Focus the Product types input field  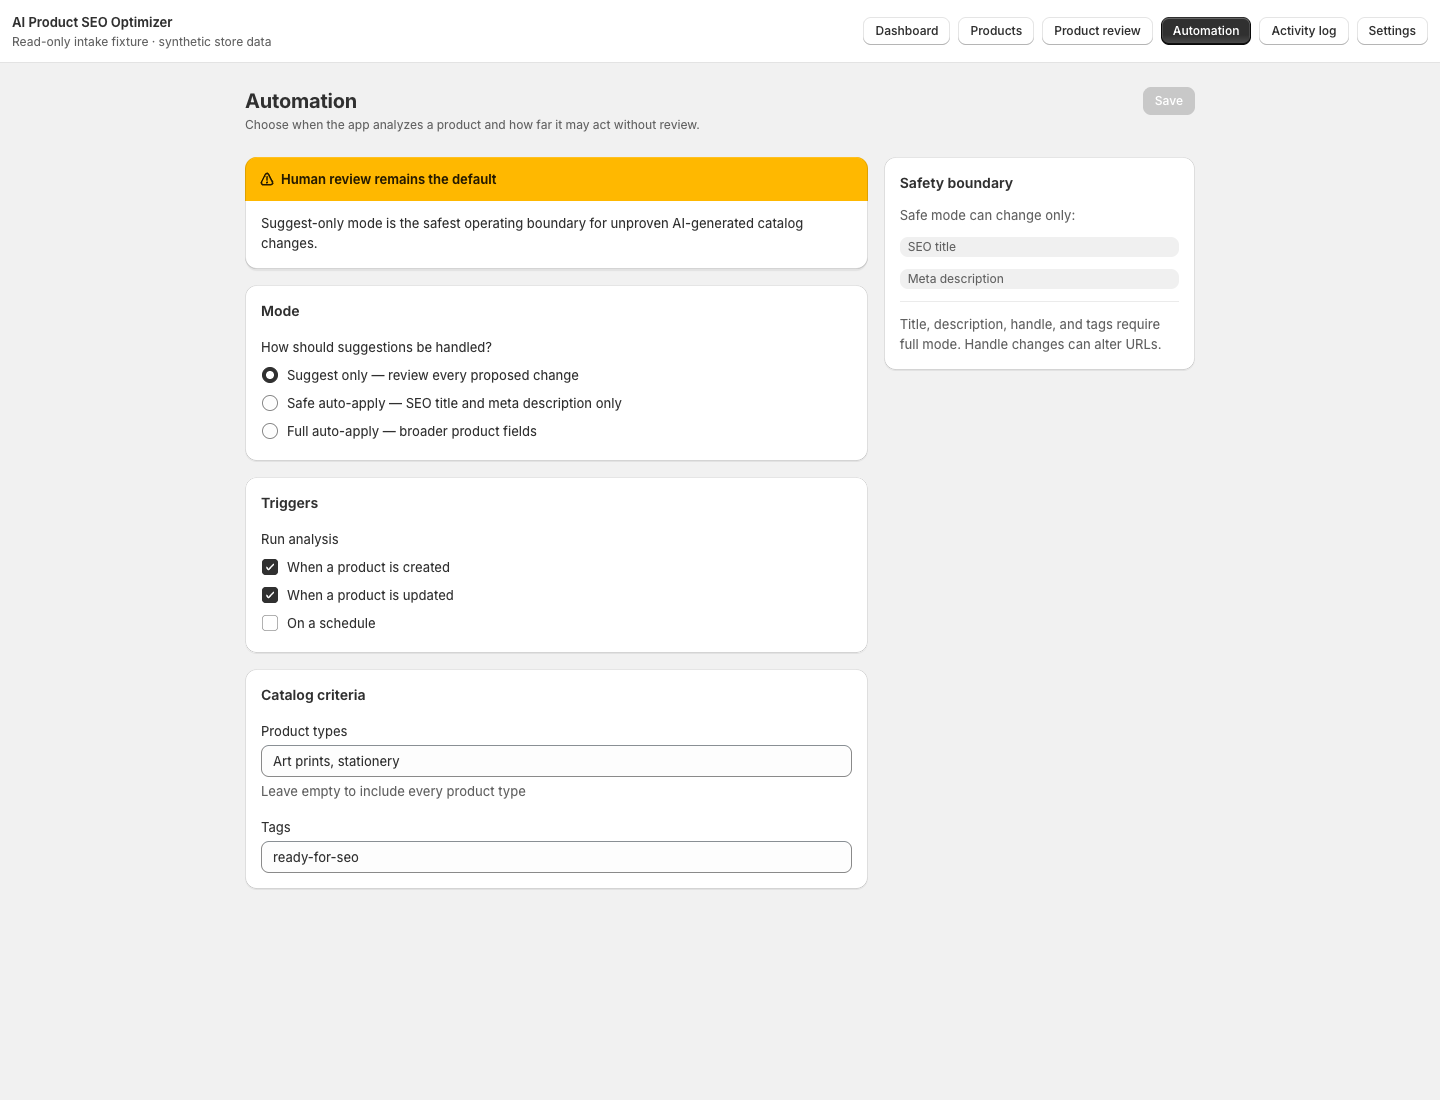[x=556, y=761]
